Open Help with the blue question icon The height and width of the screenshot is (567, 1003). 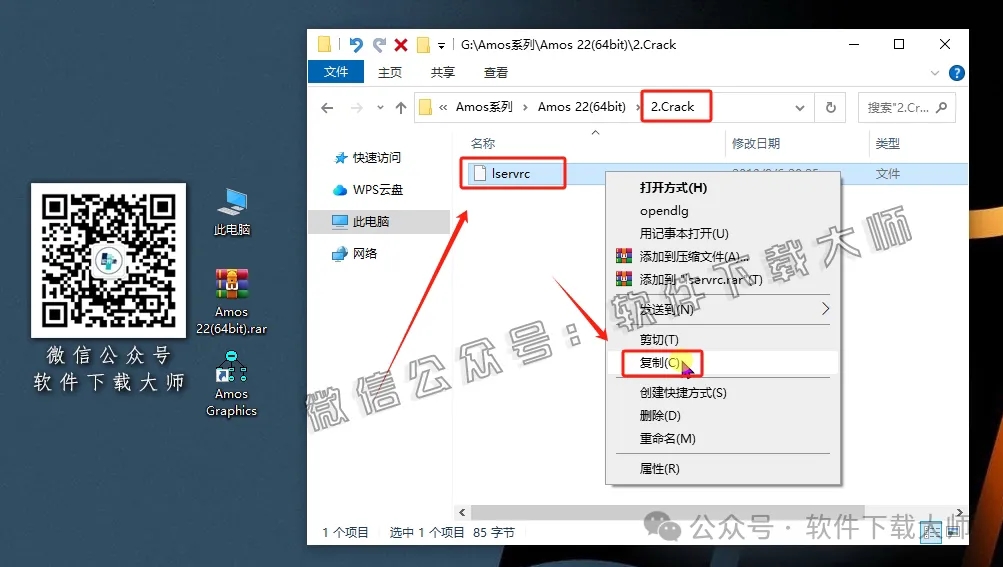point(956,73)
